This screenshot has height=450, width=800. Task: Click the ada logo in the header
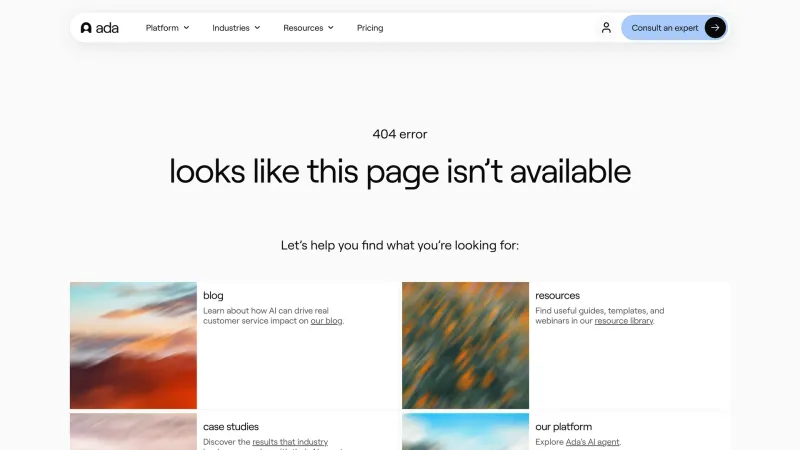(x=99, y=28)
